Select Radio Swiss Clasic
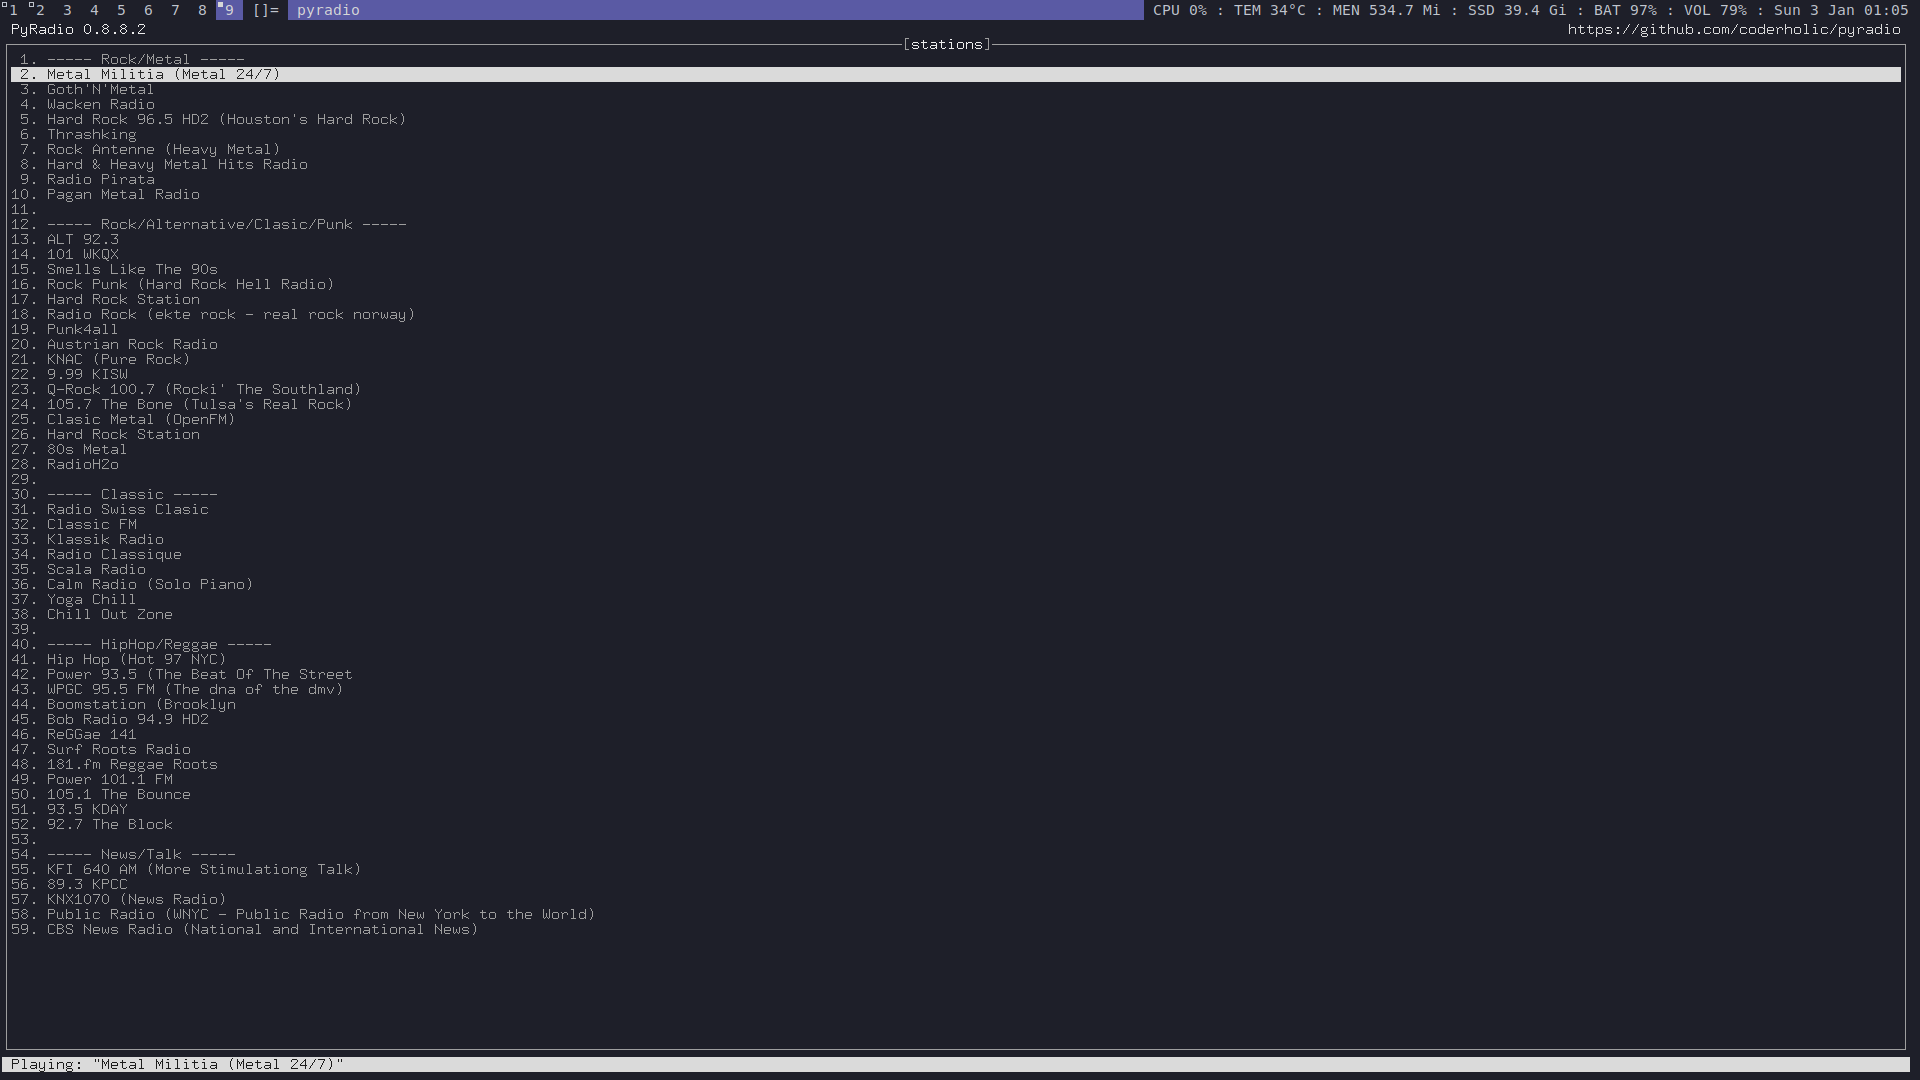The width and height of the screenshot is (1920, 1080). pyautogui.click(x=127, y=509)
